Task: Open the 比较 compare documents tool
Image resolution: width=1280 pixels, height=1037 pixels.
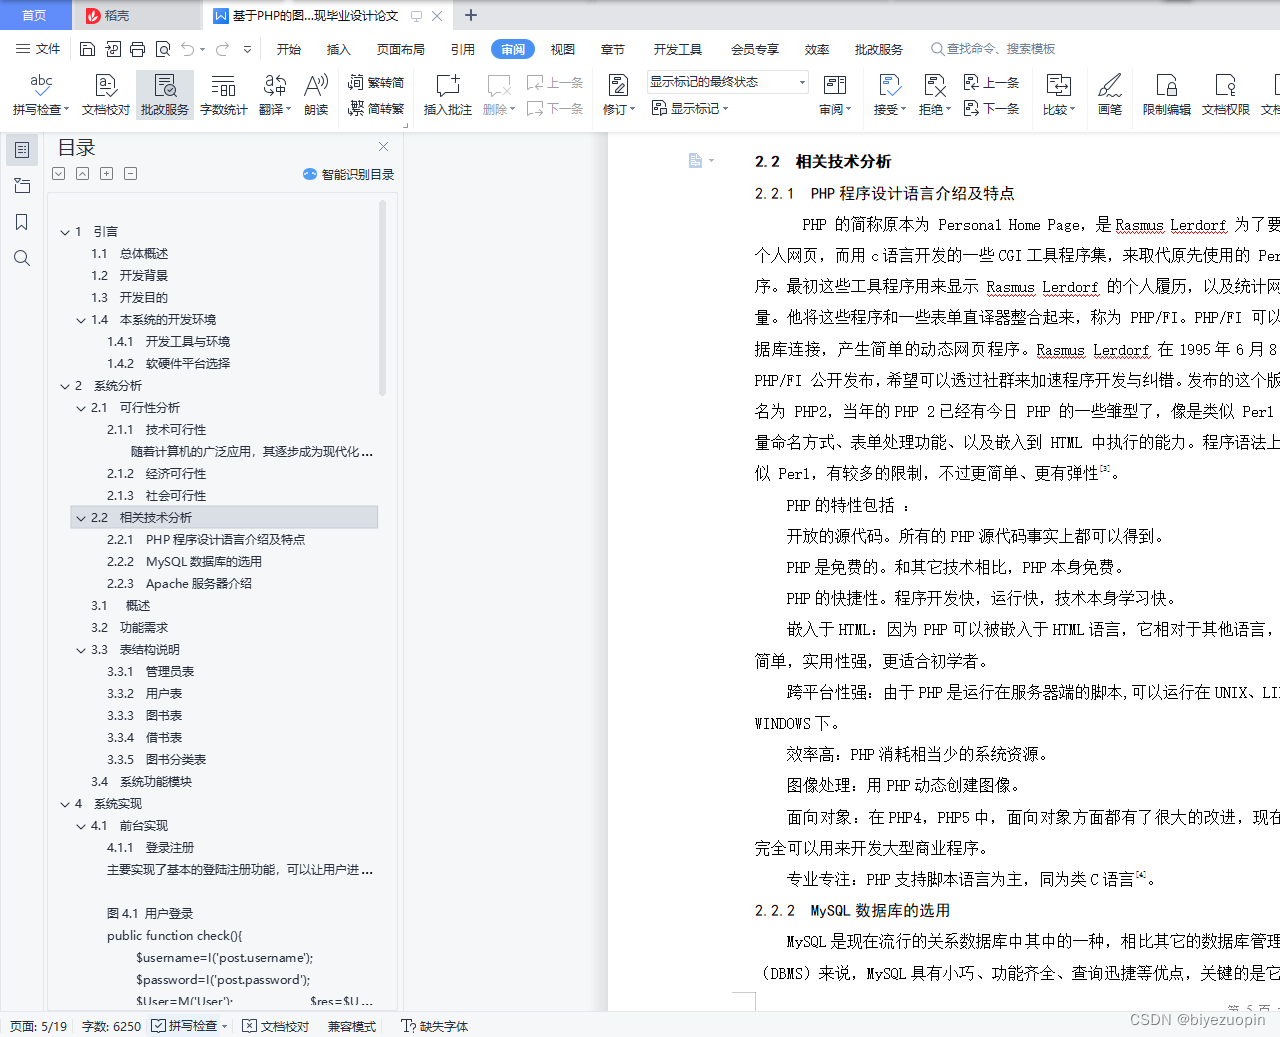Action: (1059, 95)
